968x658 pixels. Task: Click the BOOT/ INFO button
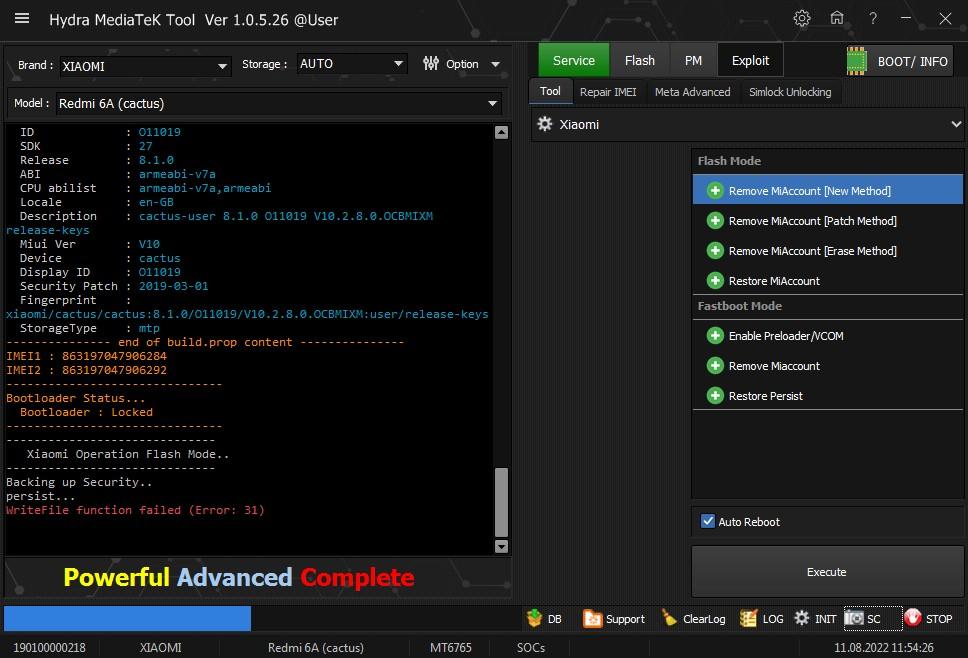tap(898, 61)
